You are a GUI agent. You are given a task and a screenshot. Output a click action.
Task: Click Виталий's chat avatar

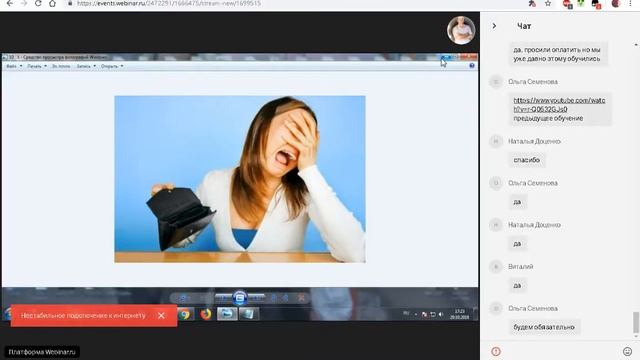pyautogui.click(x=496, y=267)
